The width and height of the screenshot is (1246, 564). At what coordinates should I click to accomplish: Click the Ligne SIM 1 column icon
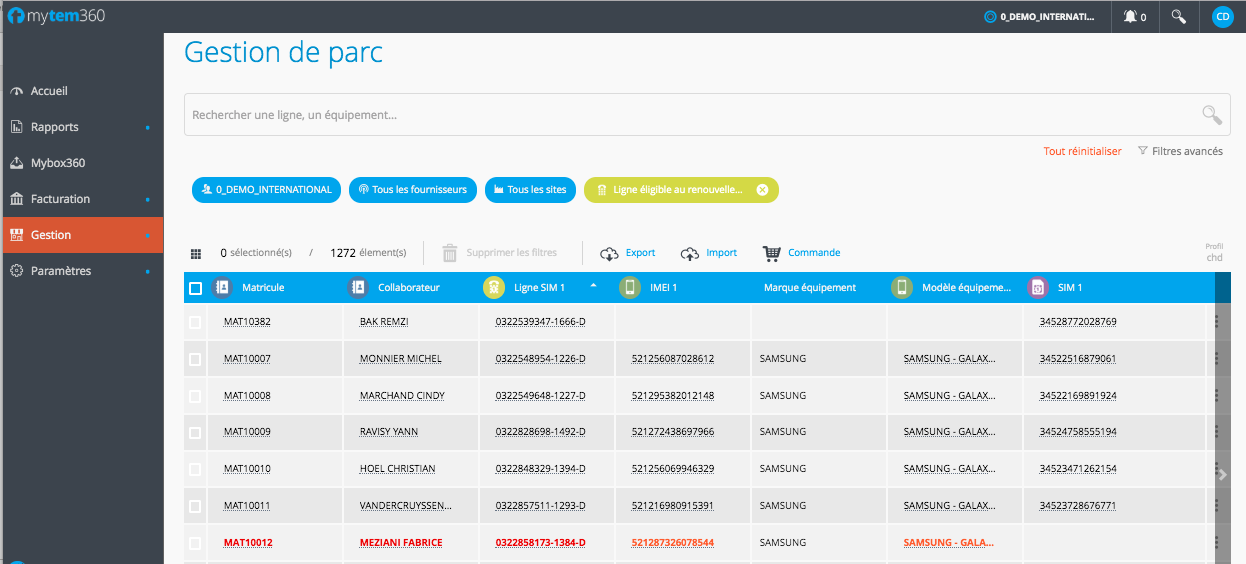tap(494, 288)
